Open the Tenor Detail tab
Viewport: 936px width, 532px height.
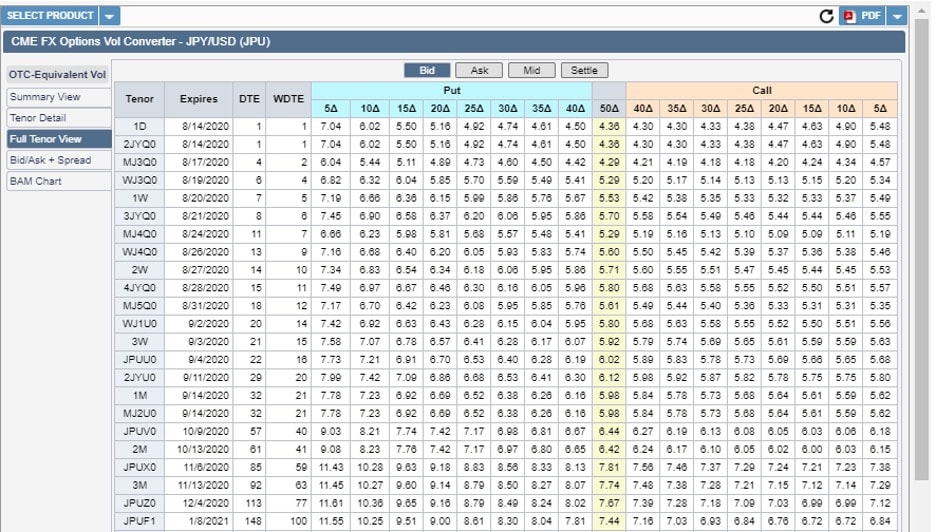tap(56, 118)
